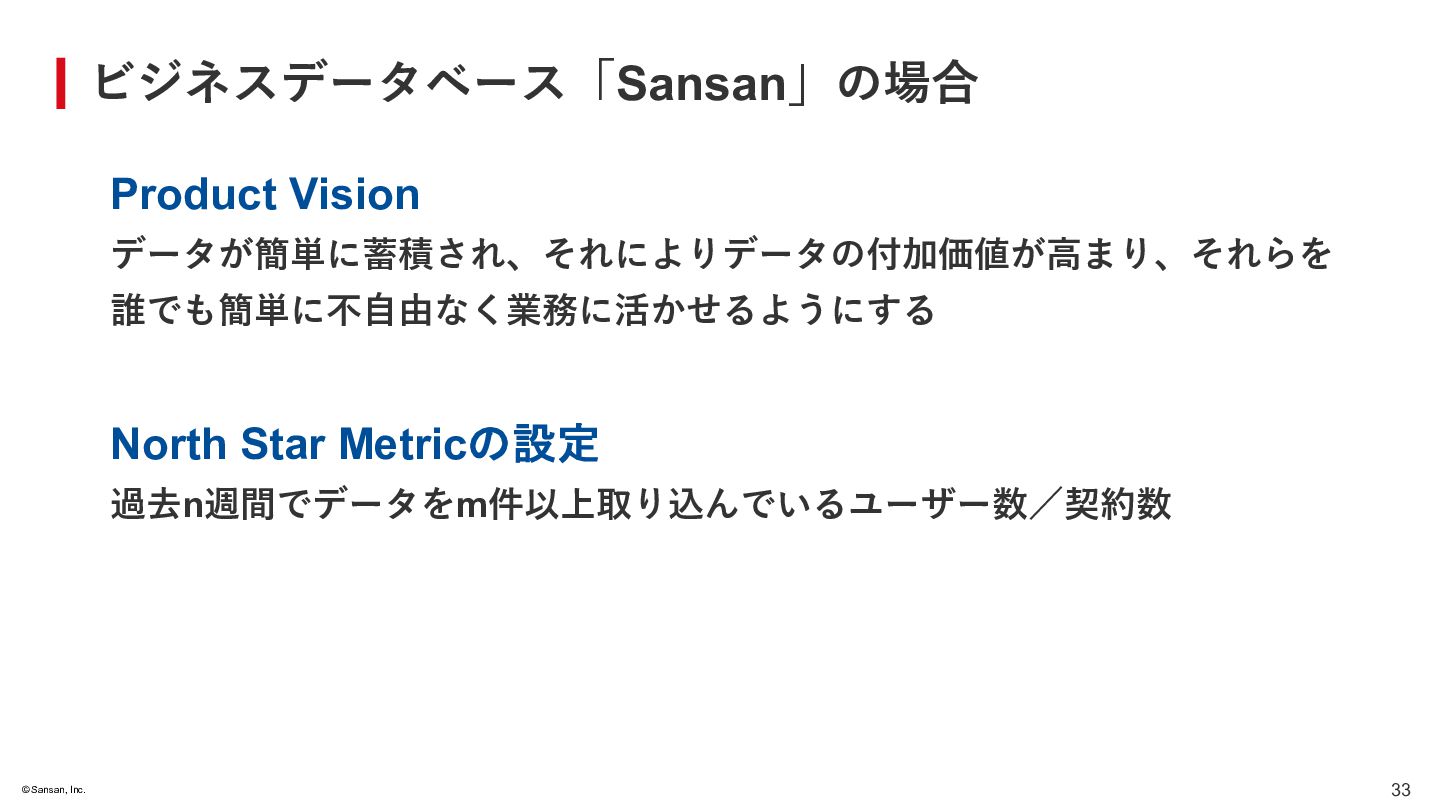Screen dimensions: 1440x810
Task: Select the Product Vision heading
Action: [265, 194]
